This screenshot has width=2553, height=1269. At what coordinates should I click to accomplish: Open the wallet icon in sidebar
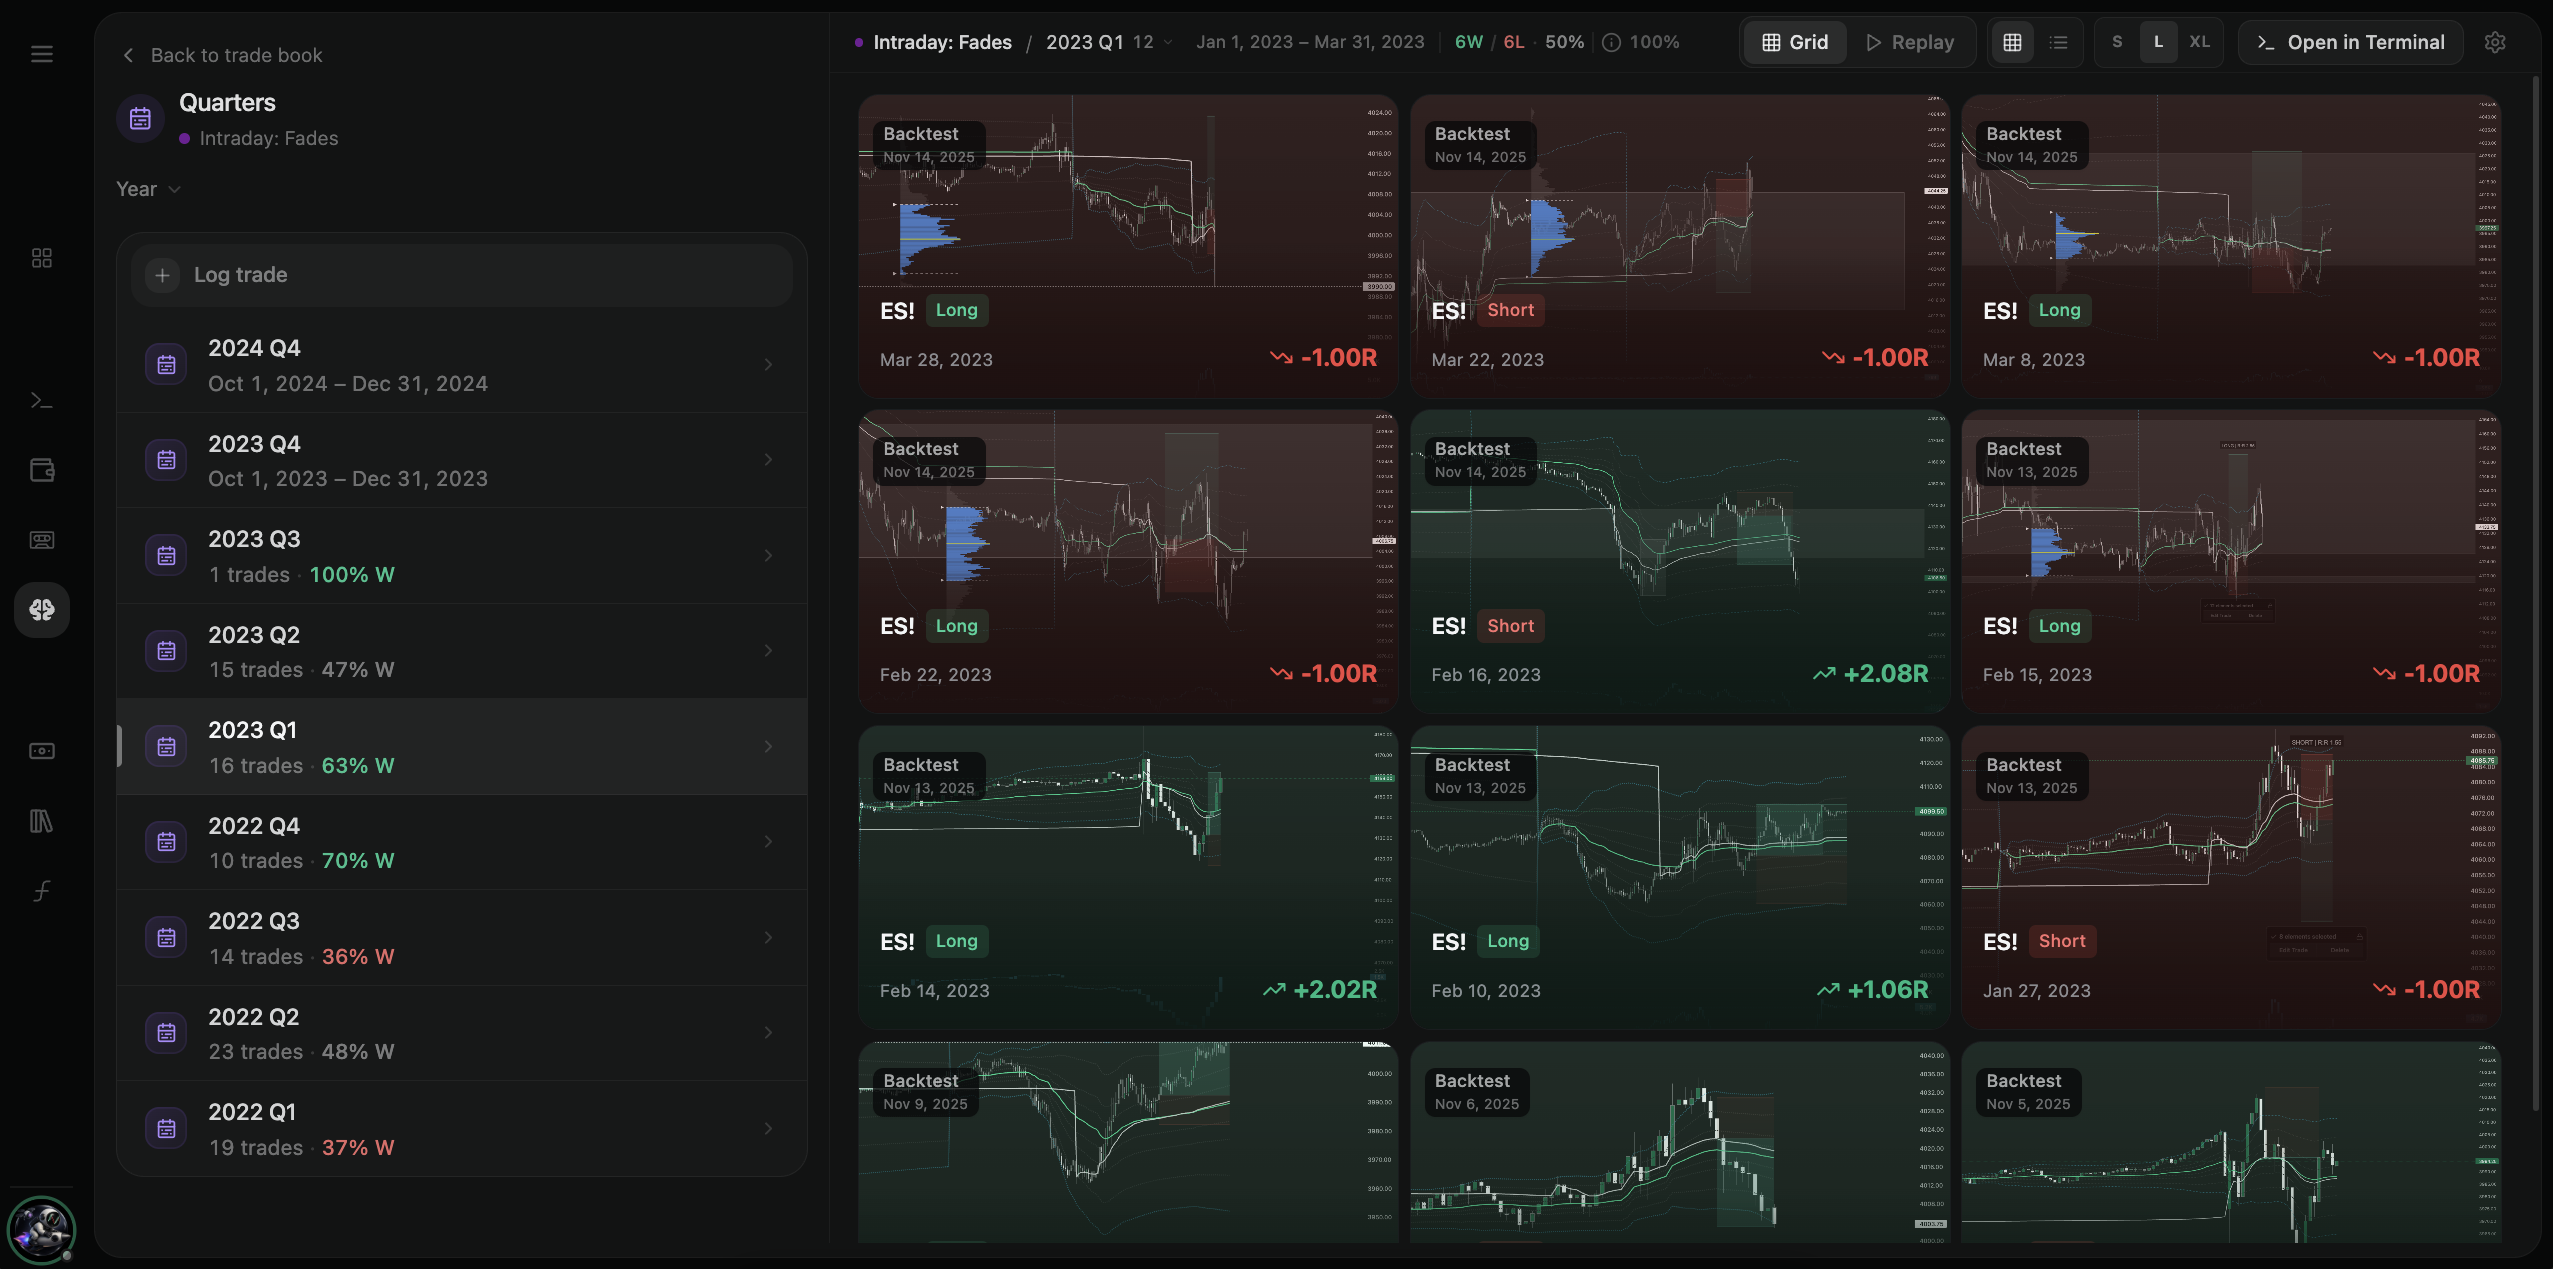(42, 470)
